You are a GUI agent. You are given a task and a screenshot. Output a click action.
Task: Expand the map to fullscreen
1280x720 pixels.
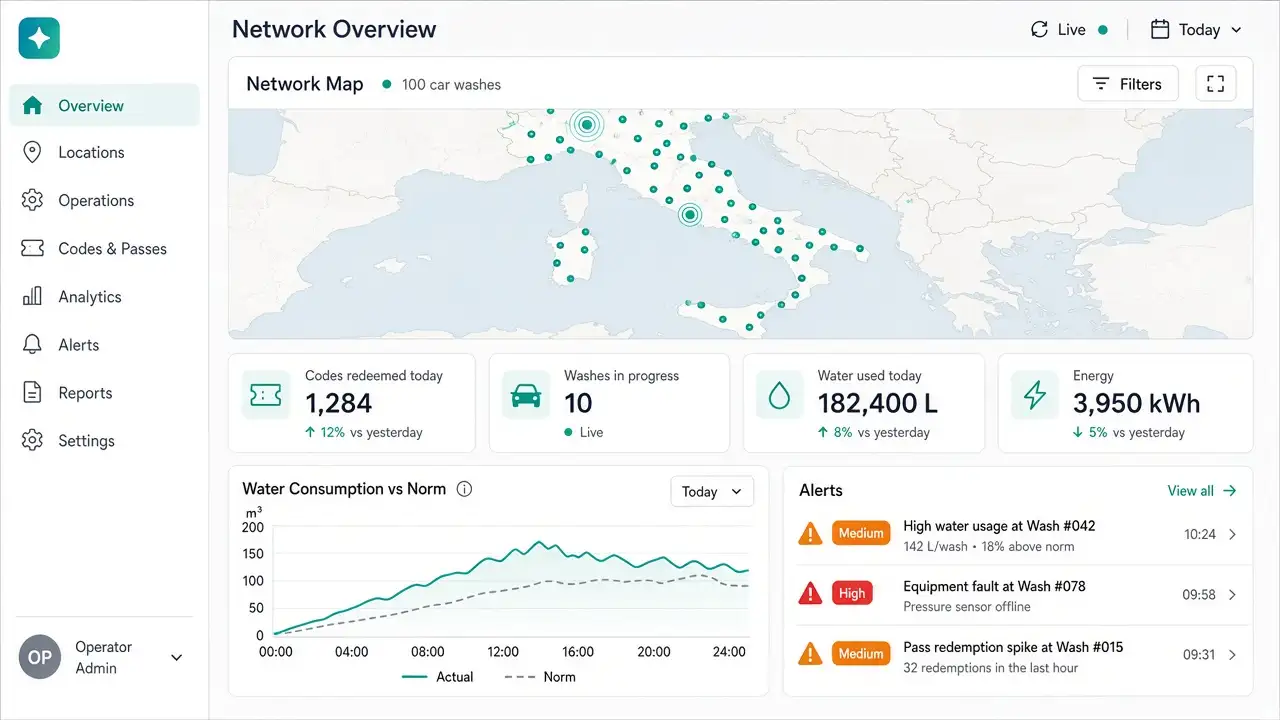tap(1216, 84)
